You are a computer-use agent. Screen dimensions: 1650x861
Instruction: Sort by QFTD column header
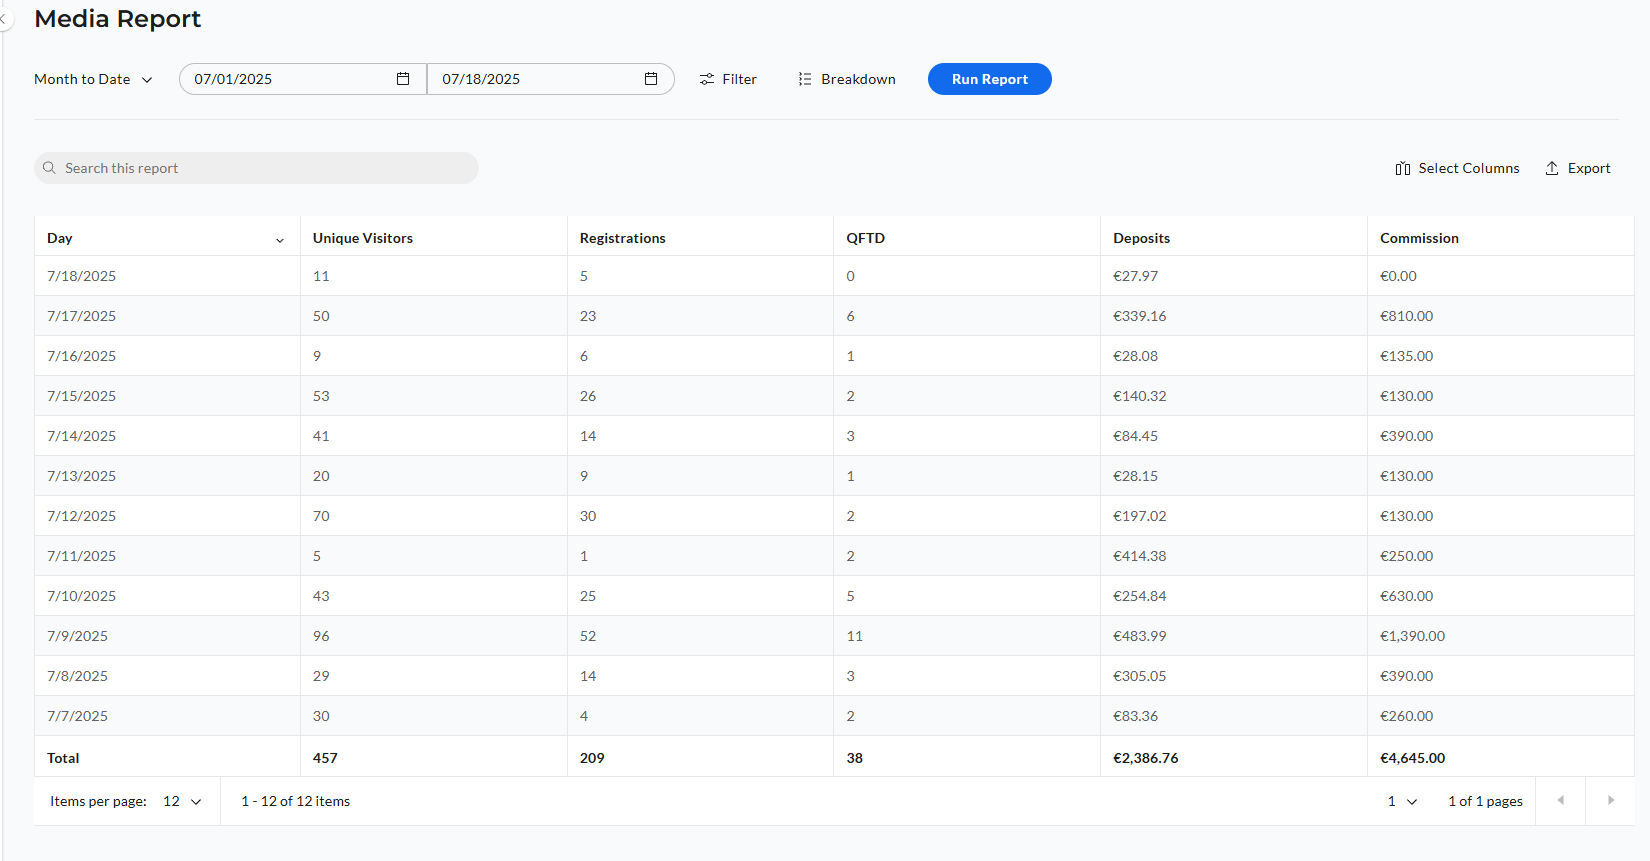click(865, 238)
